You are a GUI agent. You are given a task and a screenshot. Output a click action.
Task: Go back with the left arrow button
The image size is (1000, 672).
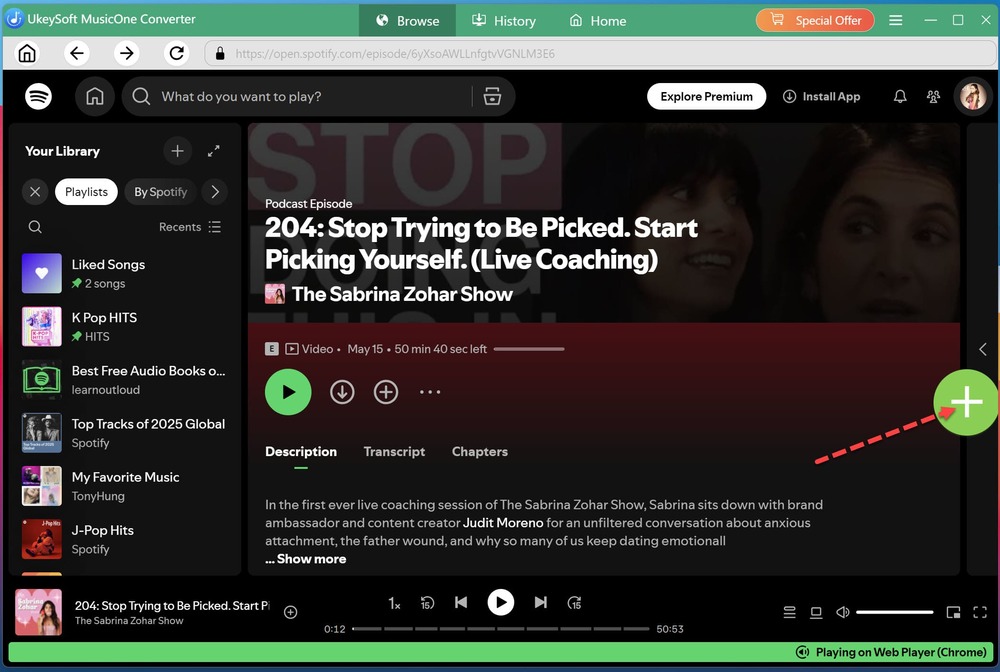[77, 53]
